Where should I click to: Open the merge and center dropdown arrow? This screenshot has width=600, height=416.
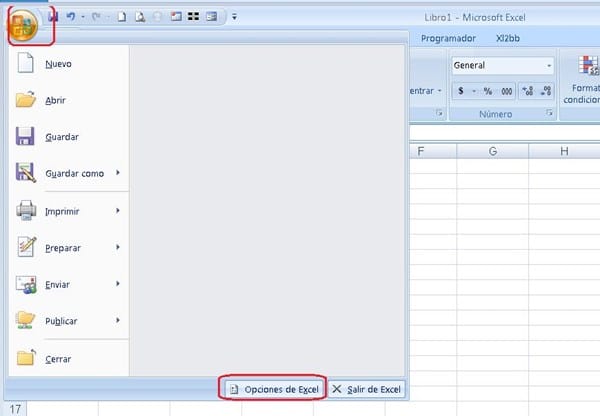440,91
